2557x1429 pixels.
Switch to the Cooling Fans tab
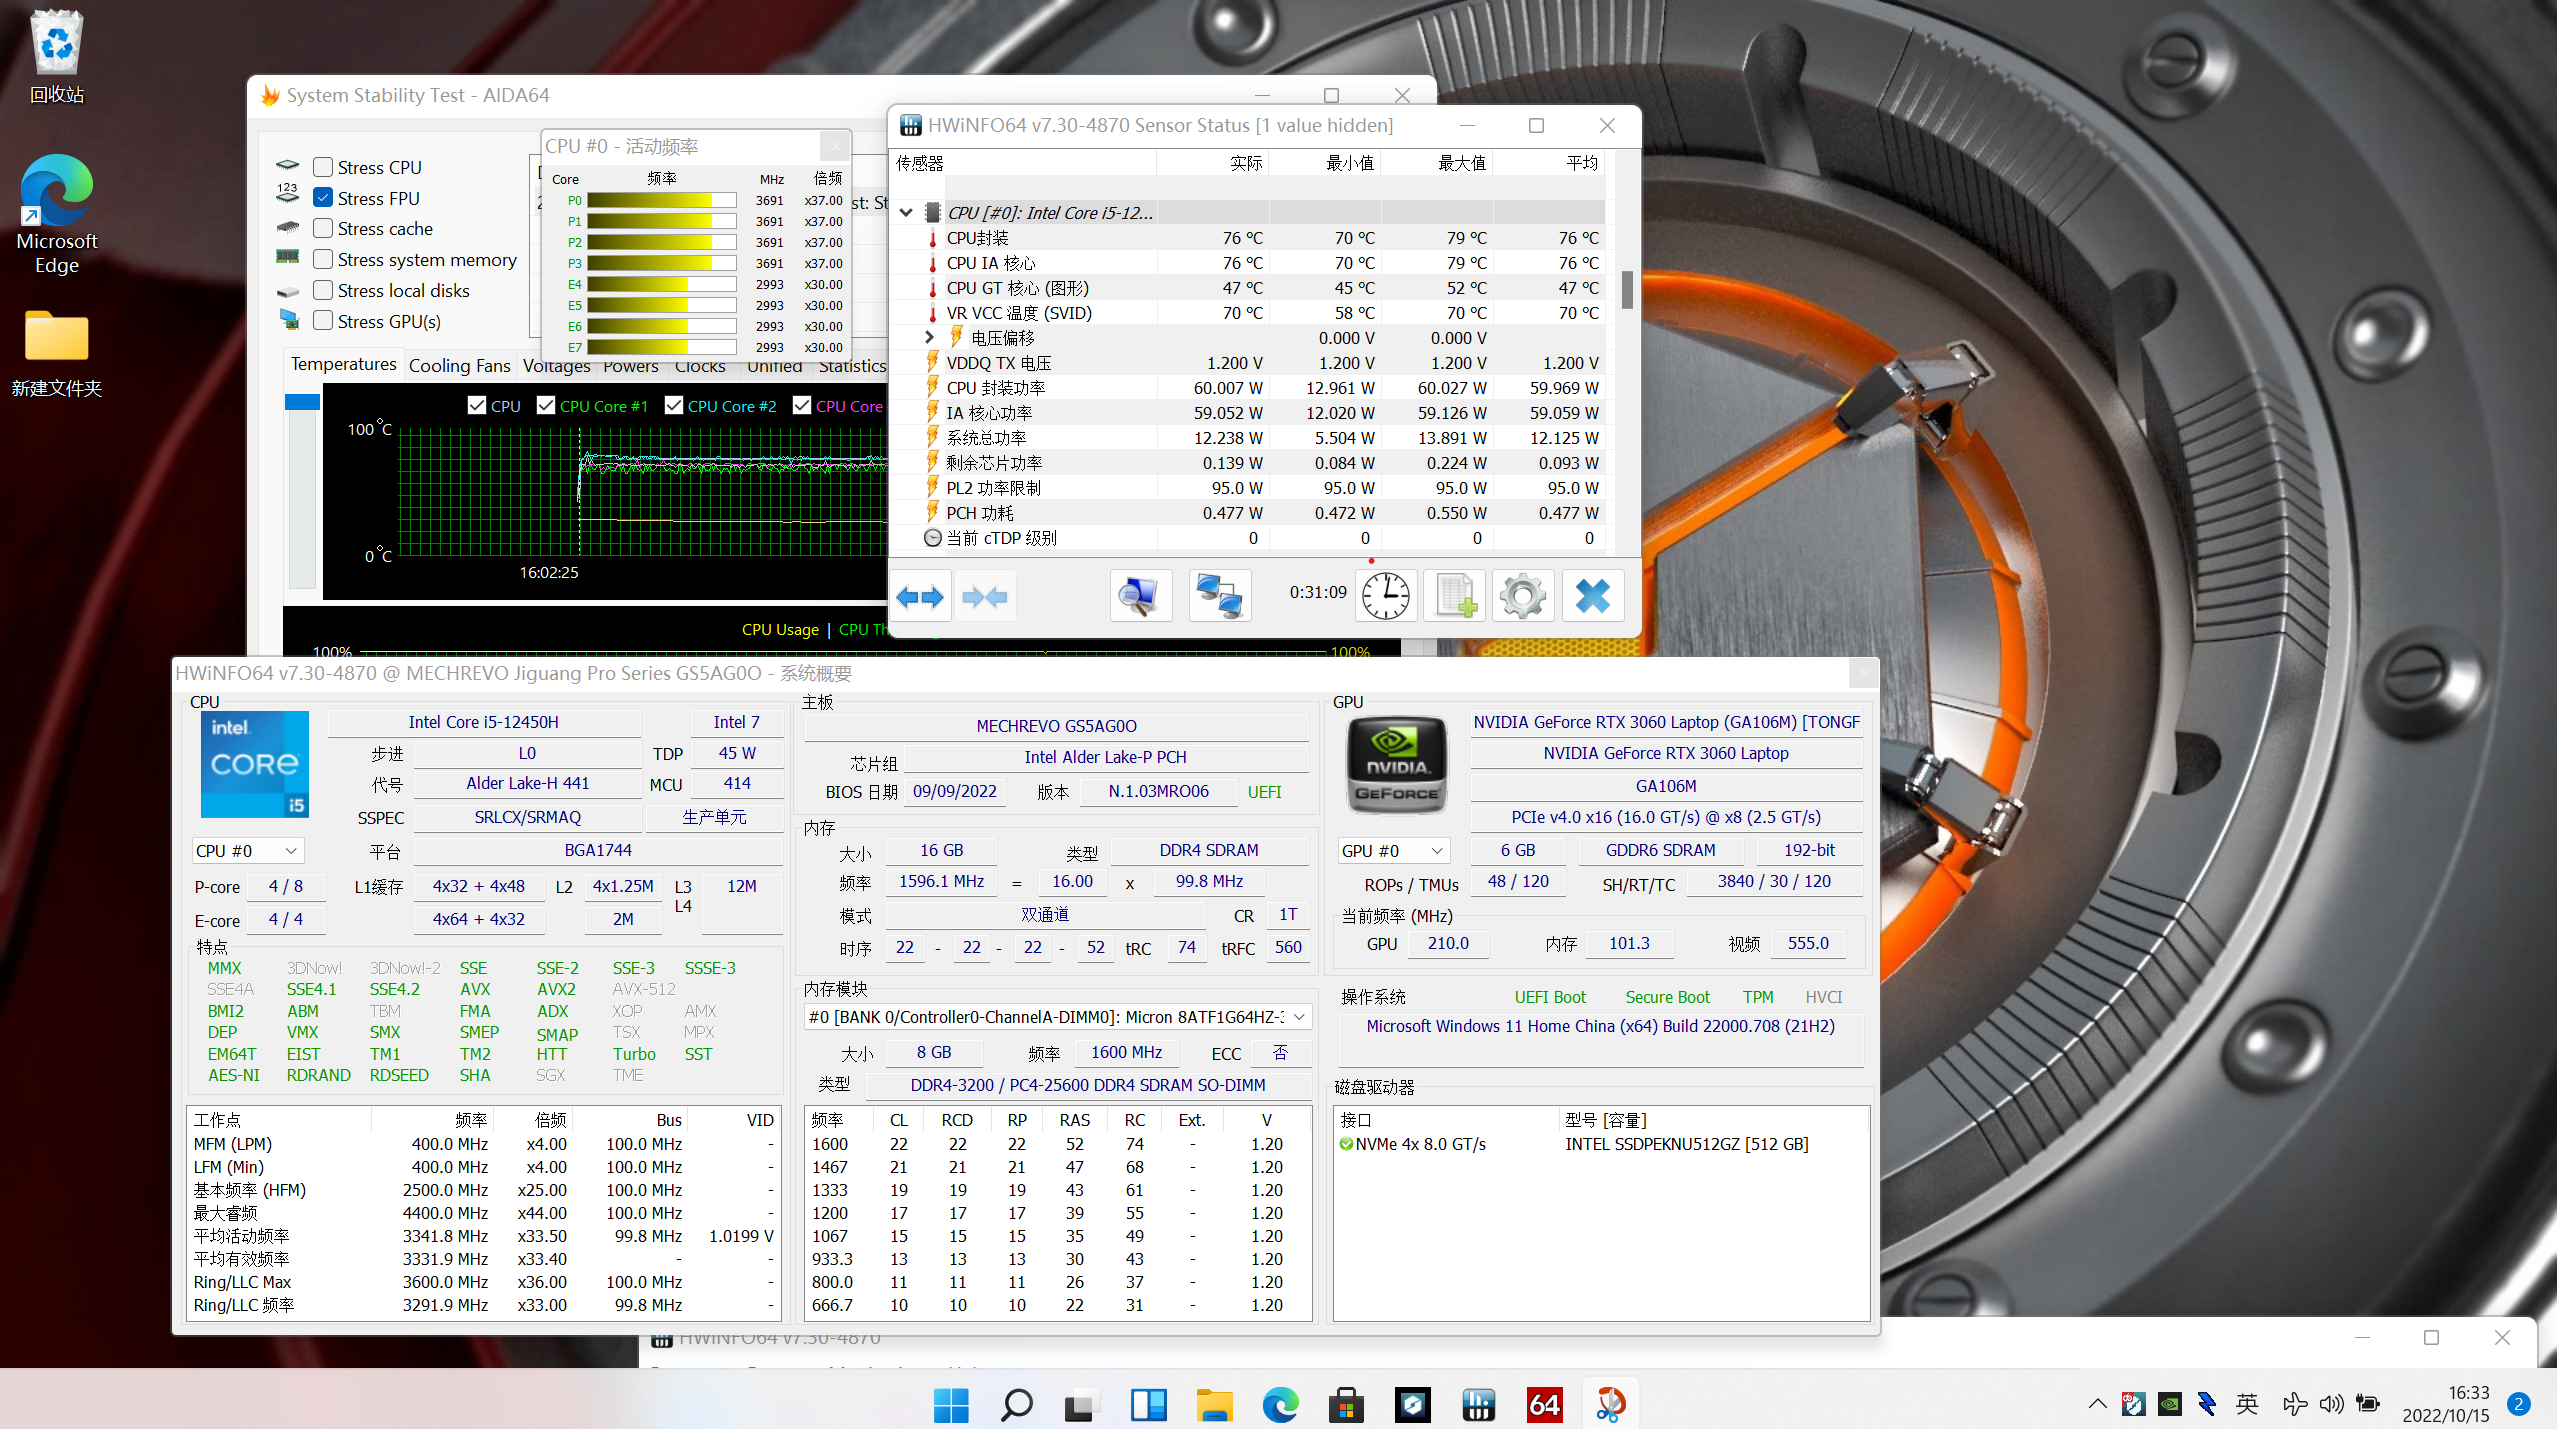[459, 366]
